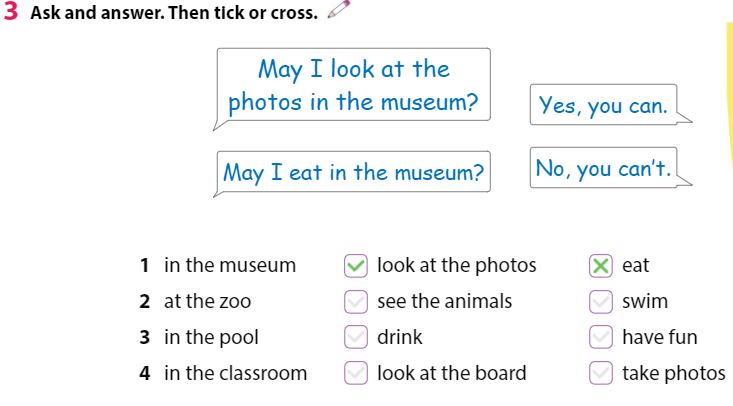Click the "May I eat in the museum?" bubble
The image size is (733, 406).
point(353,173)
